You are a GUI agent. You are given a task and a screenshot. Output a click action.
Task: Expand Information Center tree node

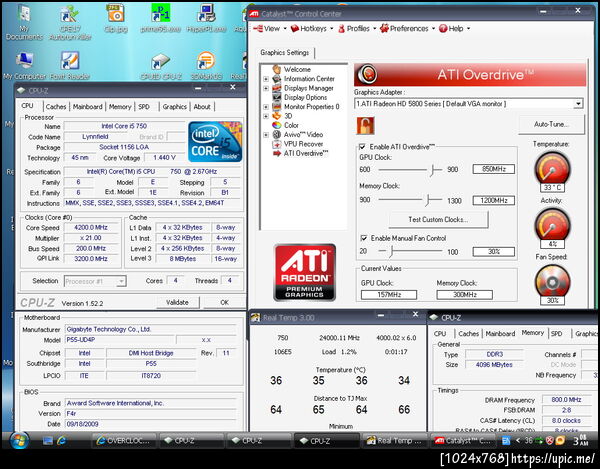coord(266,79)
